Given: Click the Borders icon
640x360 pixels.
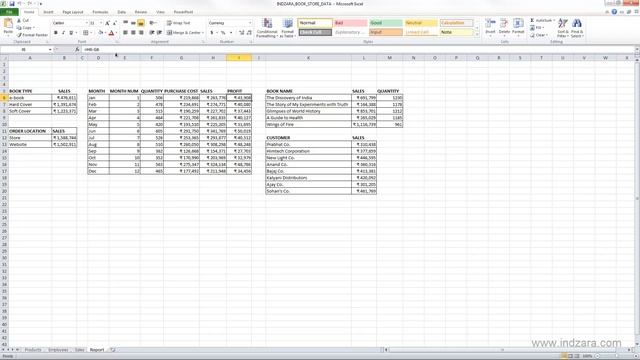Looking at the screenshot, I should pos(85,33).
